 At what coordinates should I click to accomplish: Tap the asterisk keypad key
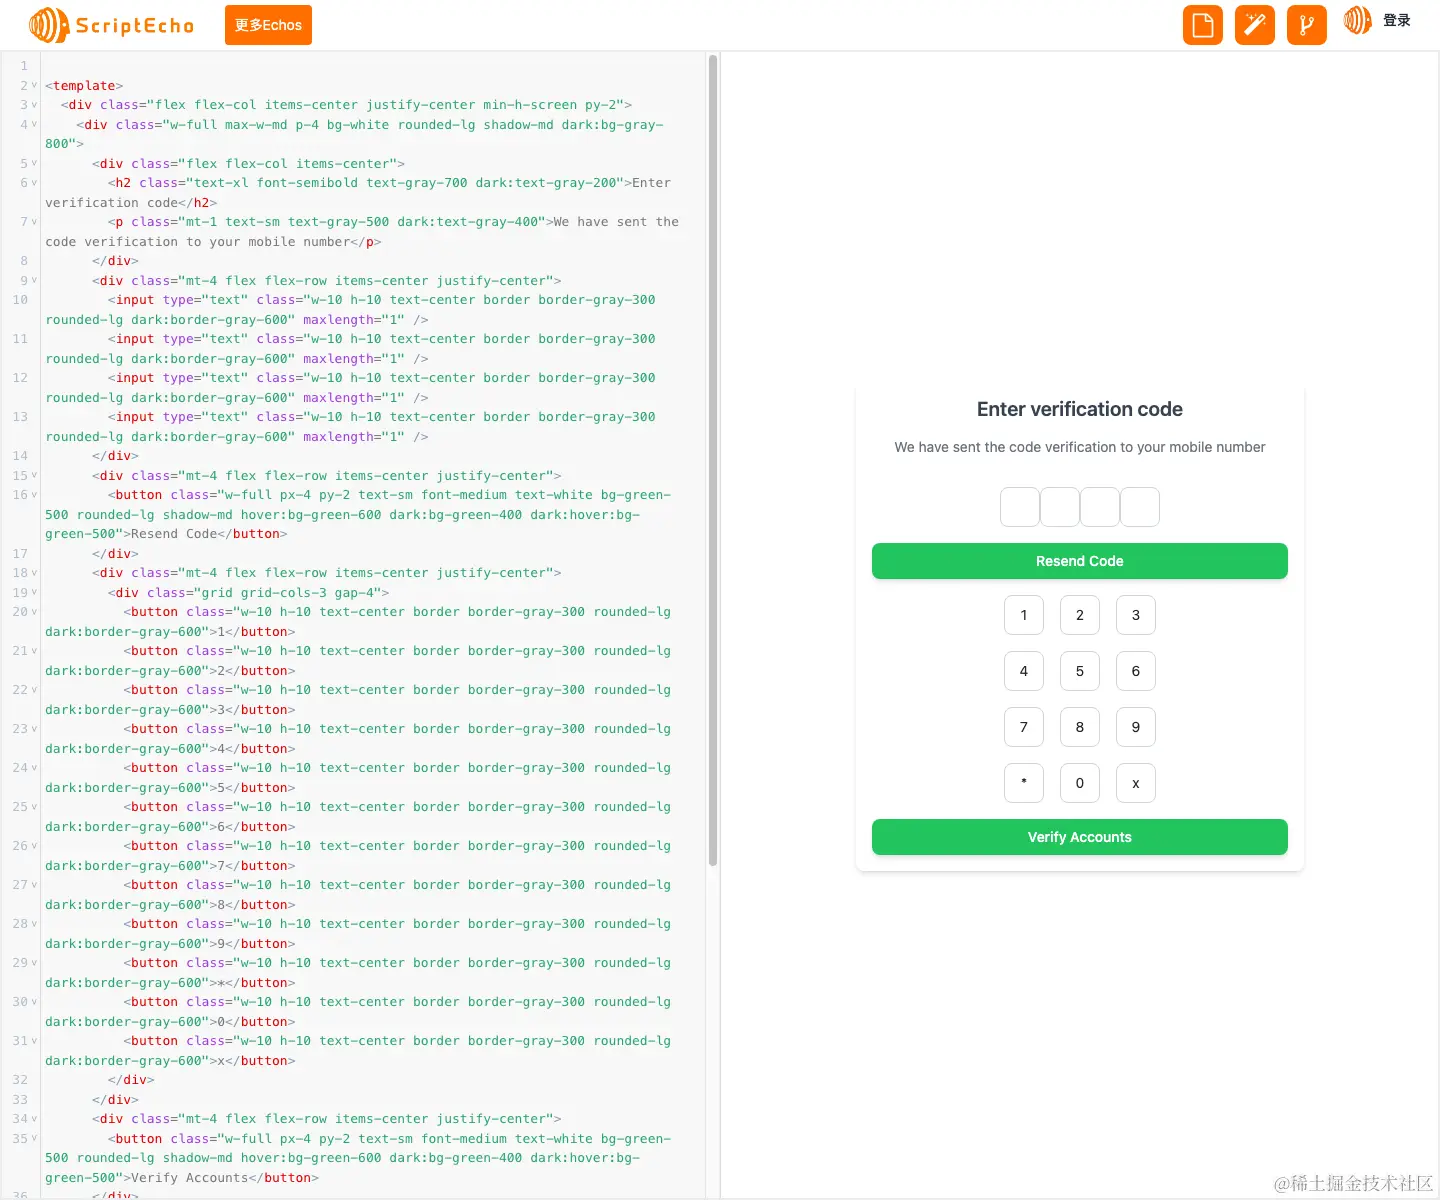pos(1024,783)
